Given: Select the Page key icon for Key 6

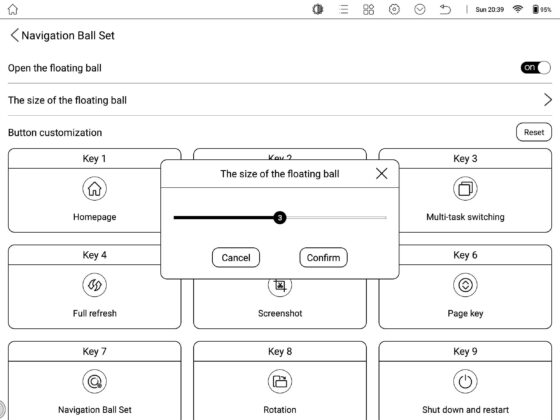Looking at the screenshot, I should [465, 285].
